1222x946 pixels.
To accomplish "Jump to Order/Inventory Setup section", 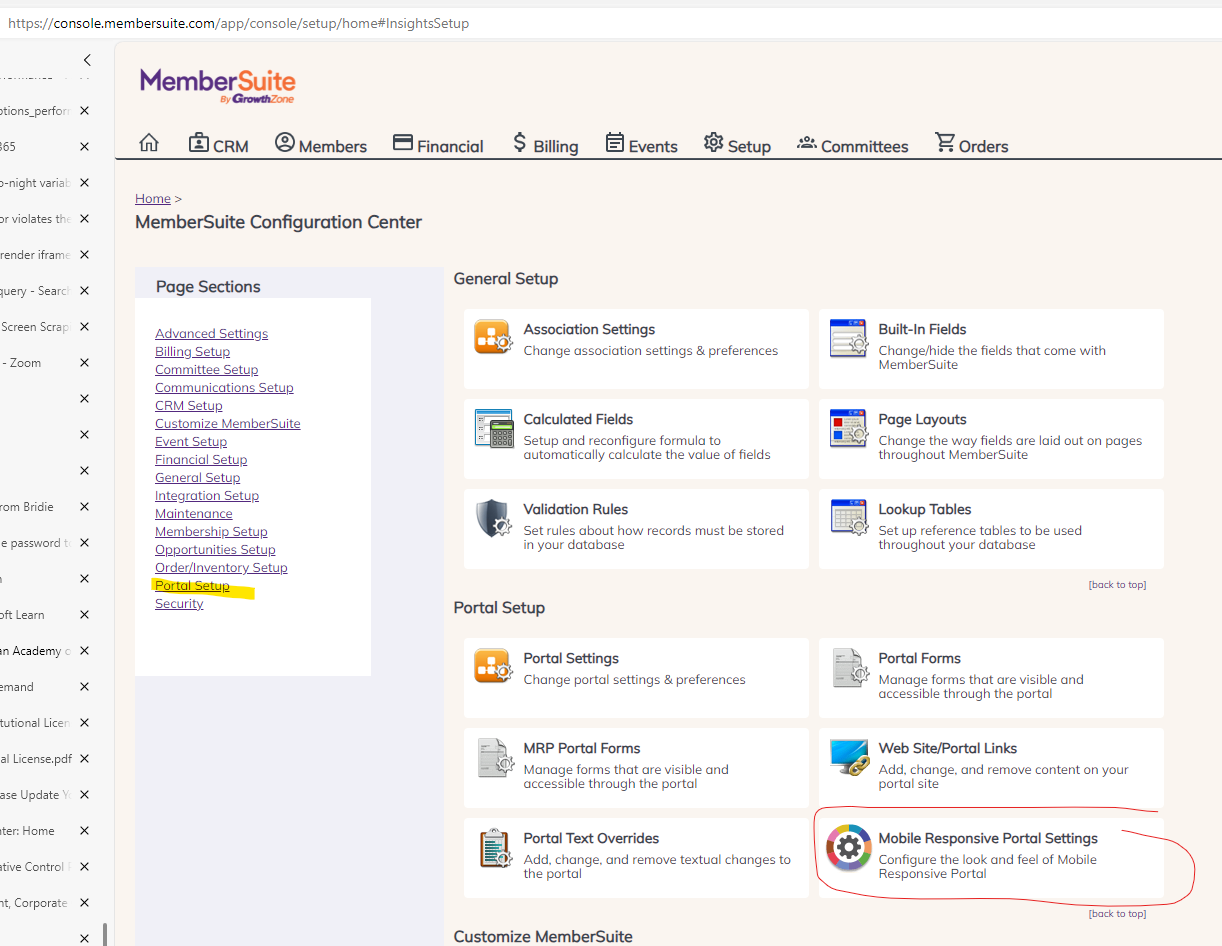I will (x=221, y=567).
